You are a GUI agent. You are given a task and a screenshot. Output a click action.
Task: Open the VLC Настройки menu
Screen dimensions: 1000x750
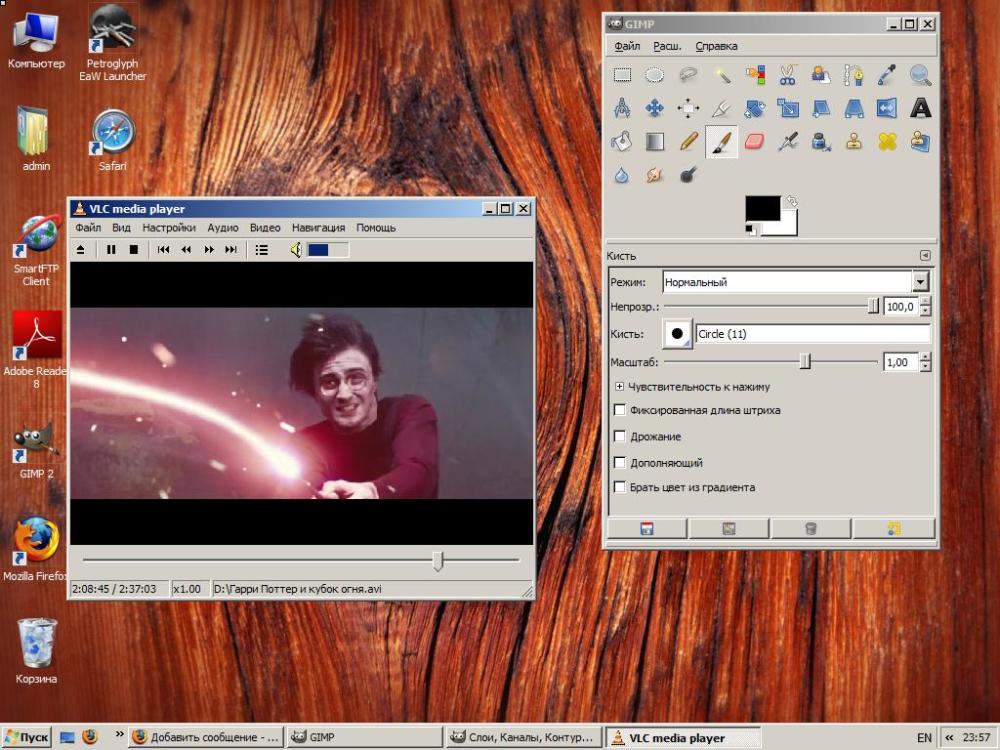pos(169,228)
